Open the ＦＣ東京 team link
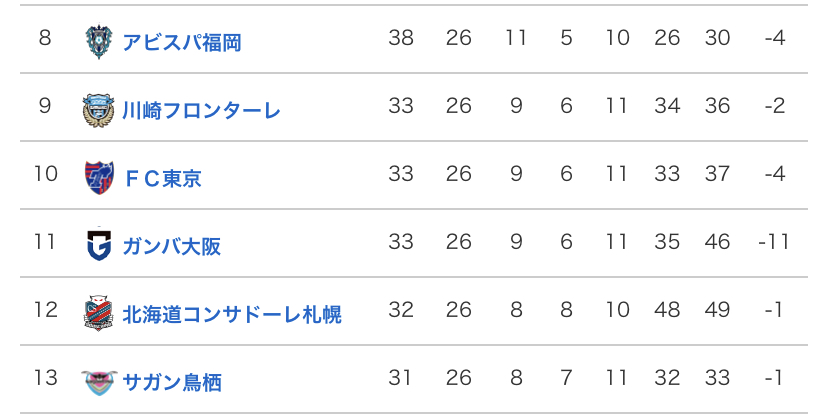 (163, 178)
